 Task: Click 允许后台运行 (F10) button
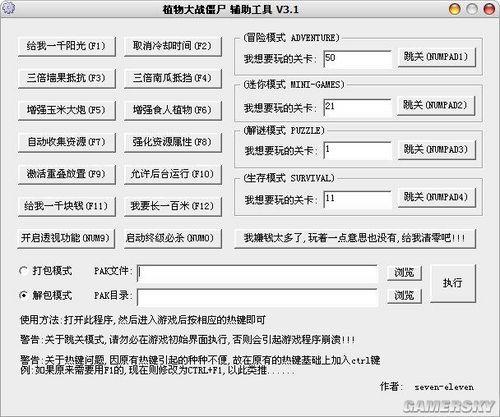(173, 174)
